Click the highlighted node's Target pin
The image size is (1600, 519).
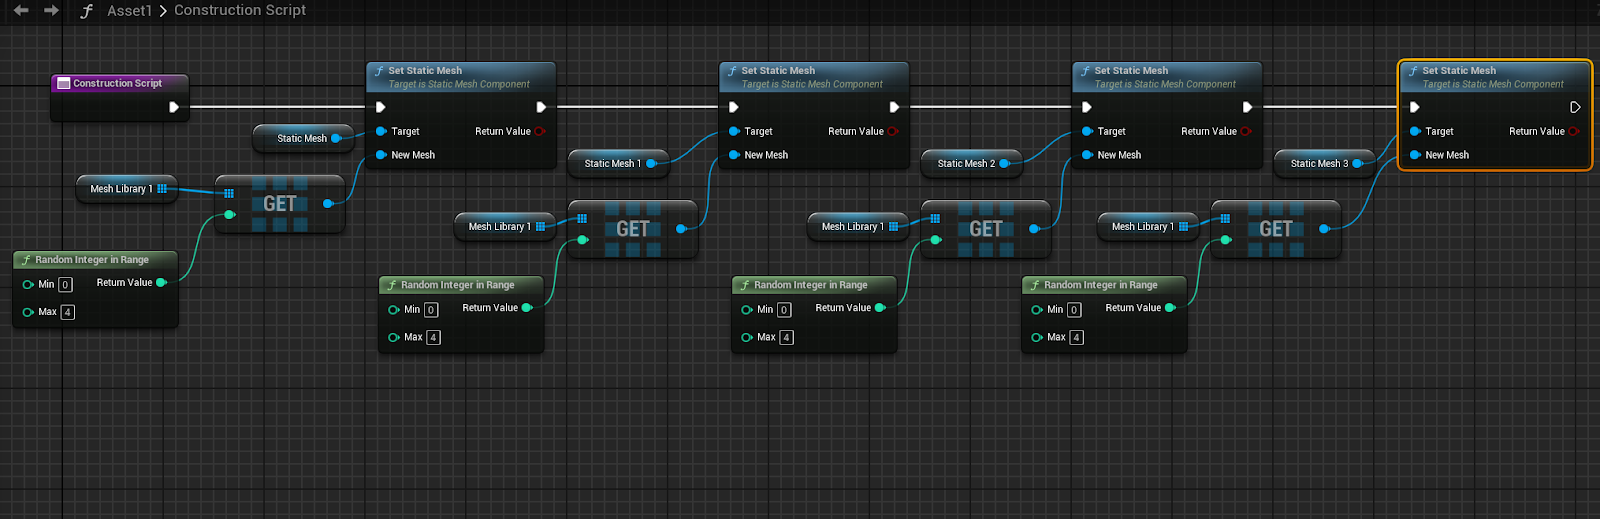1416,131
